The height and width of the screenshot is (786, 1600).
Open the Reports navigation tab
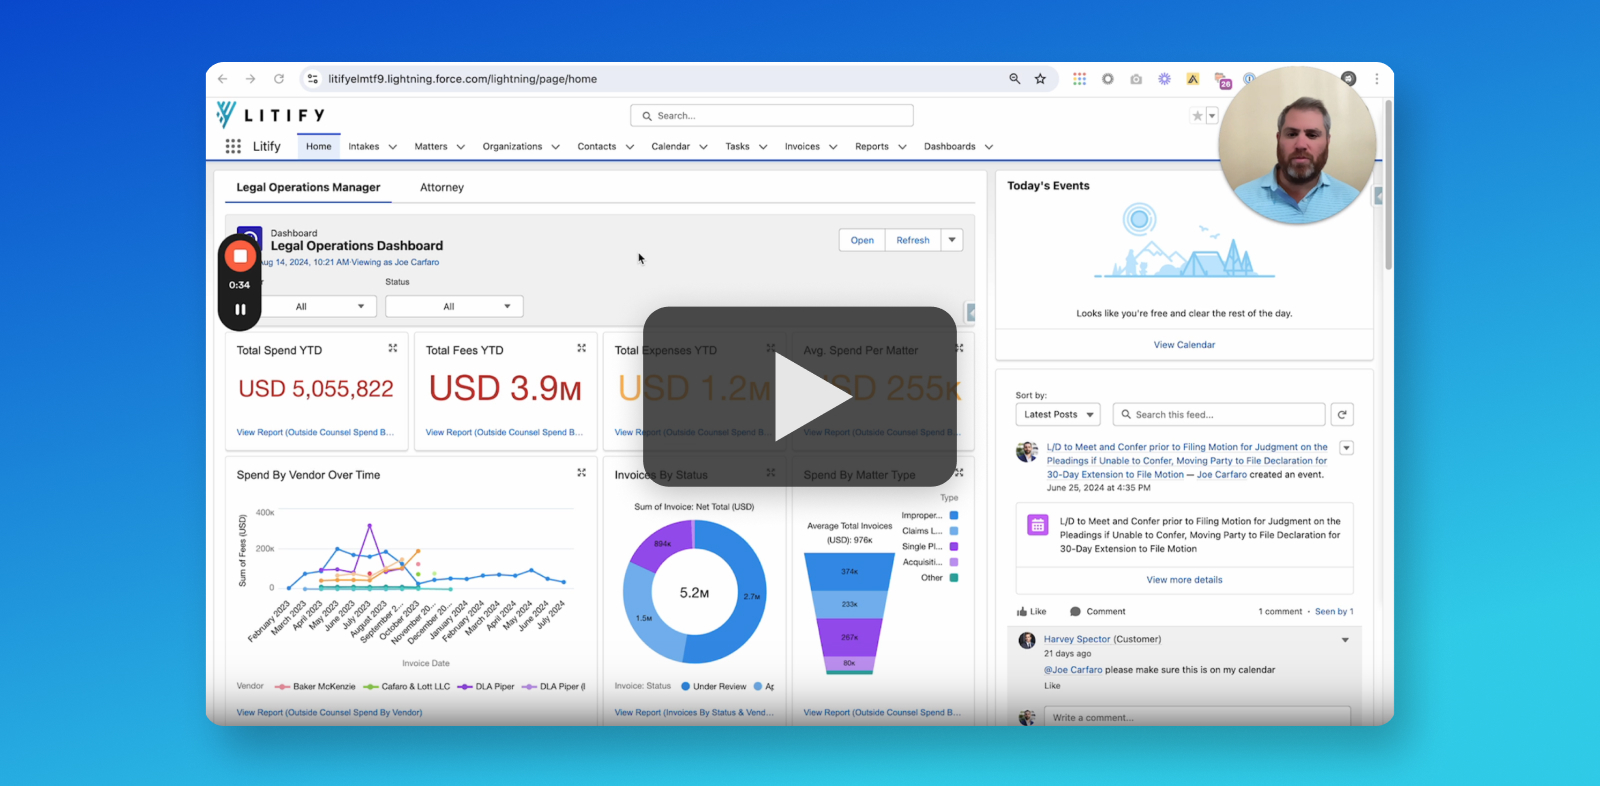coord(872,147)
